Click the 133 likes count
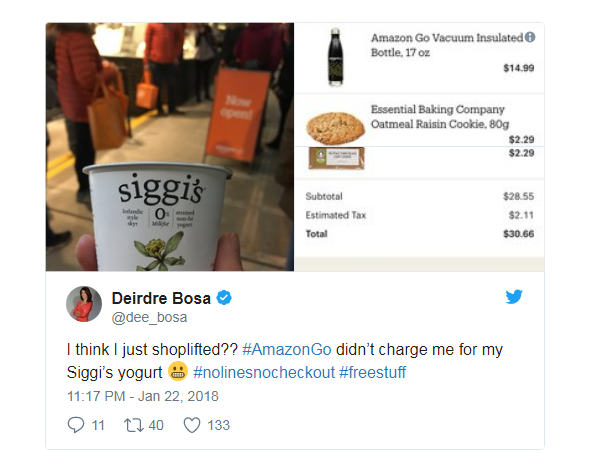615x453 pixels. coord(218,425)
